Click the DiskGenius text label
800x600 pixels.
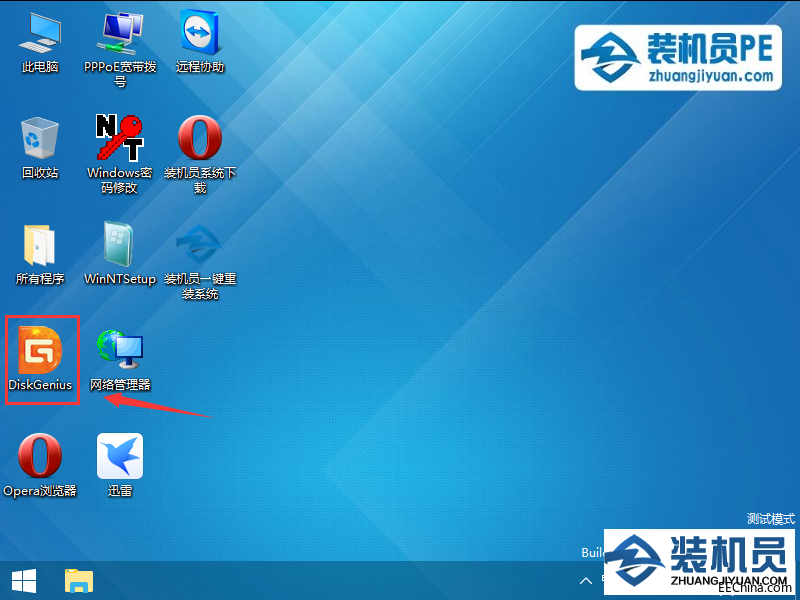(40, 385)
